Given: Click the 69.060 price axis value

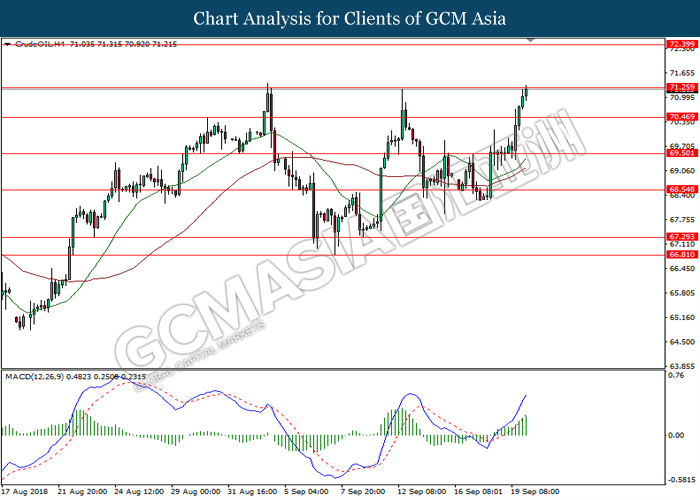Looking at the screenshot, I should point(683,171).
